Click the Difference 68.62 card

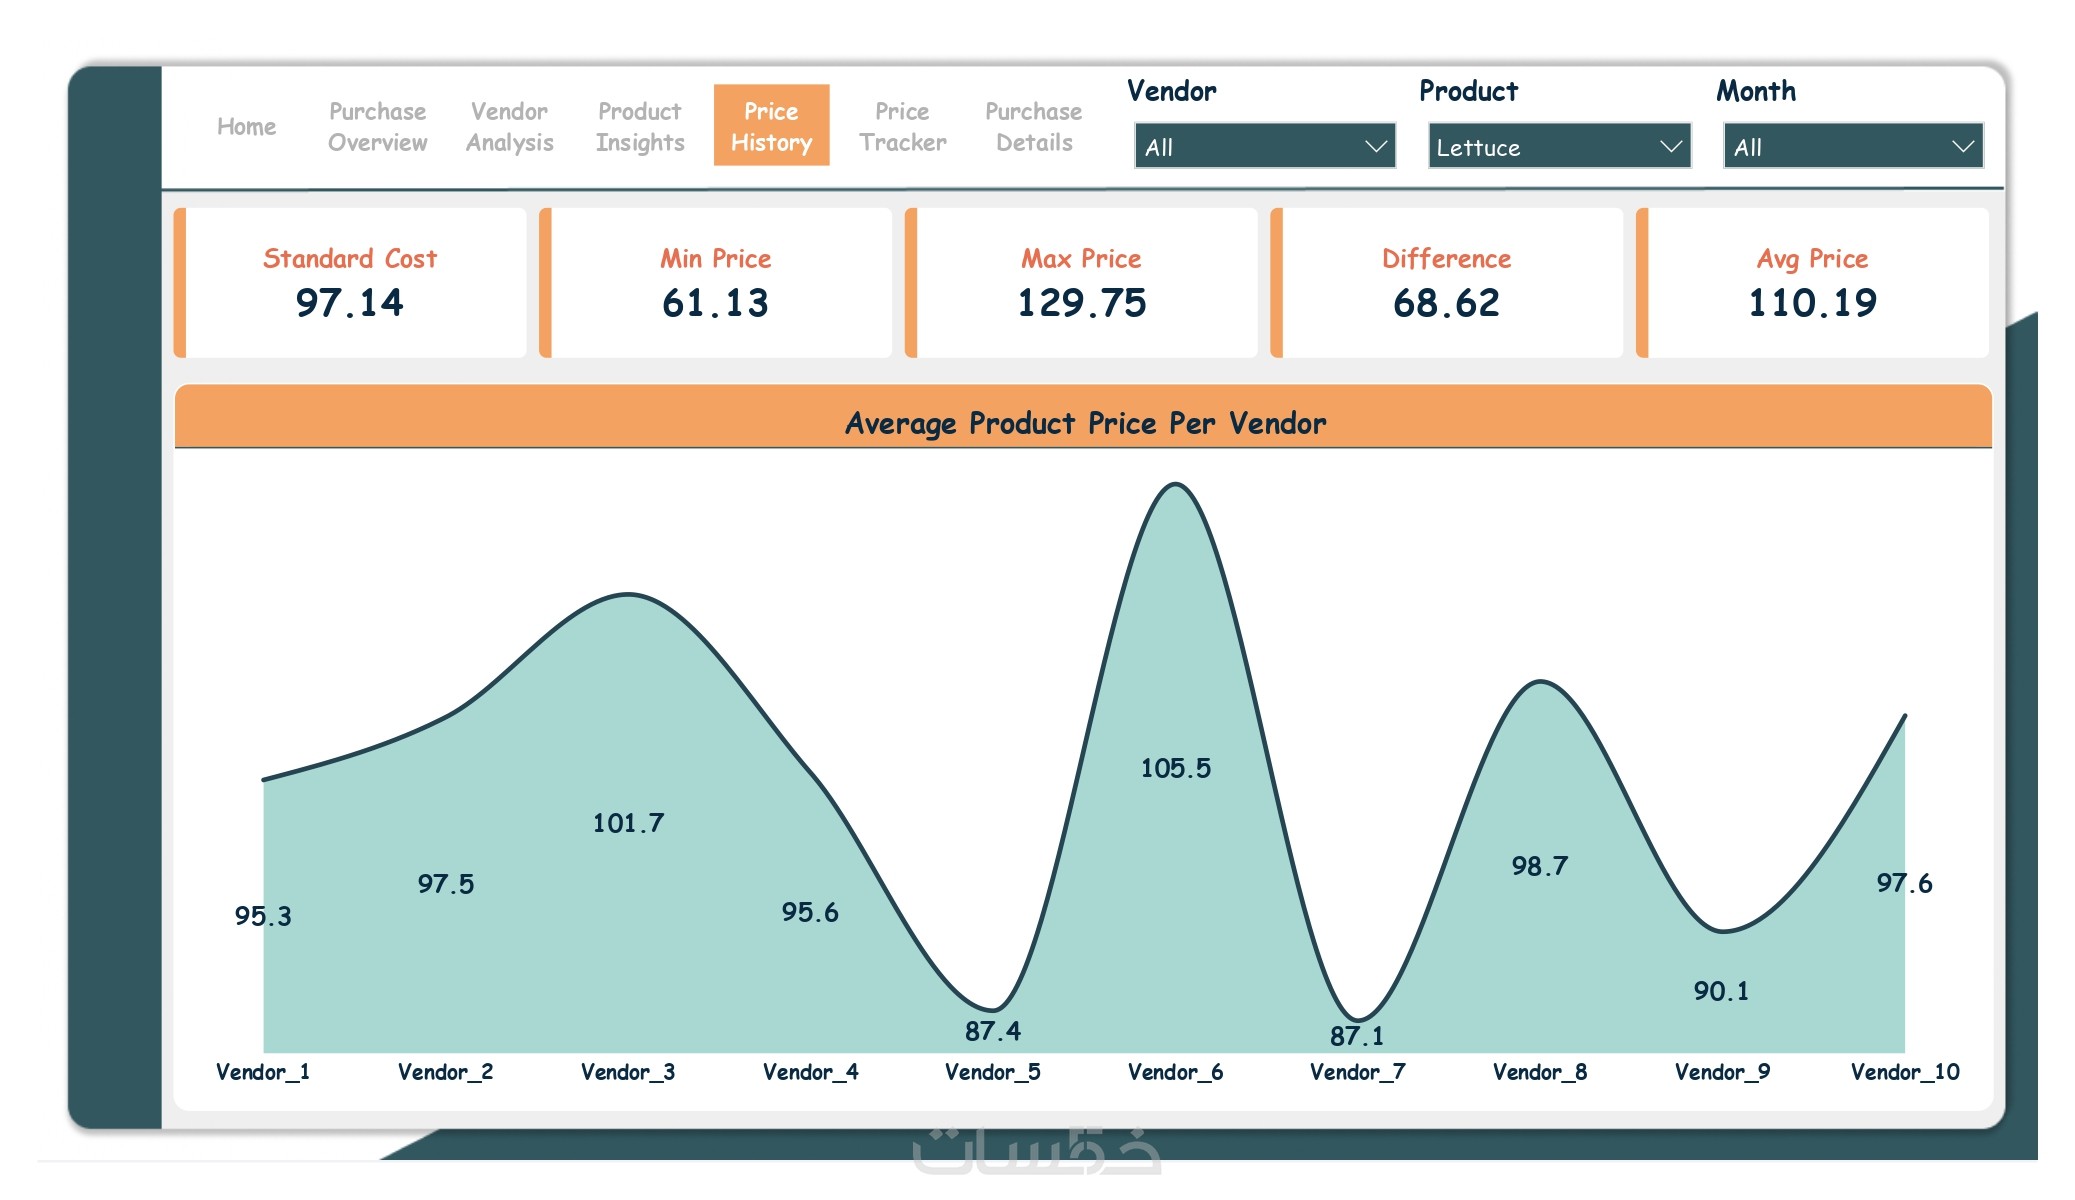click(x=1446, y=283)
